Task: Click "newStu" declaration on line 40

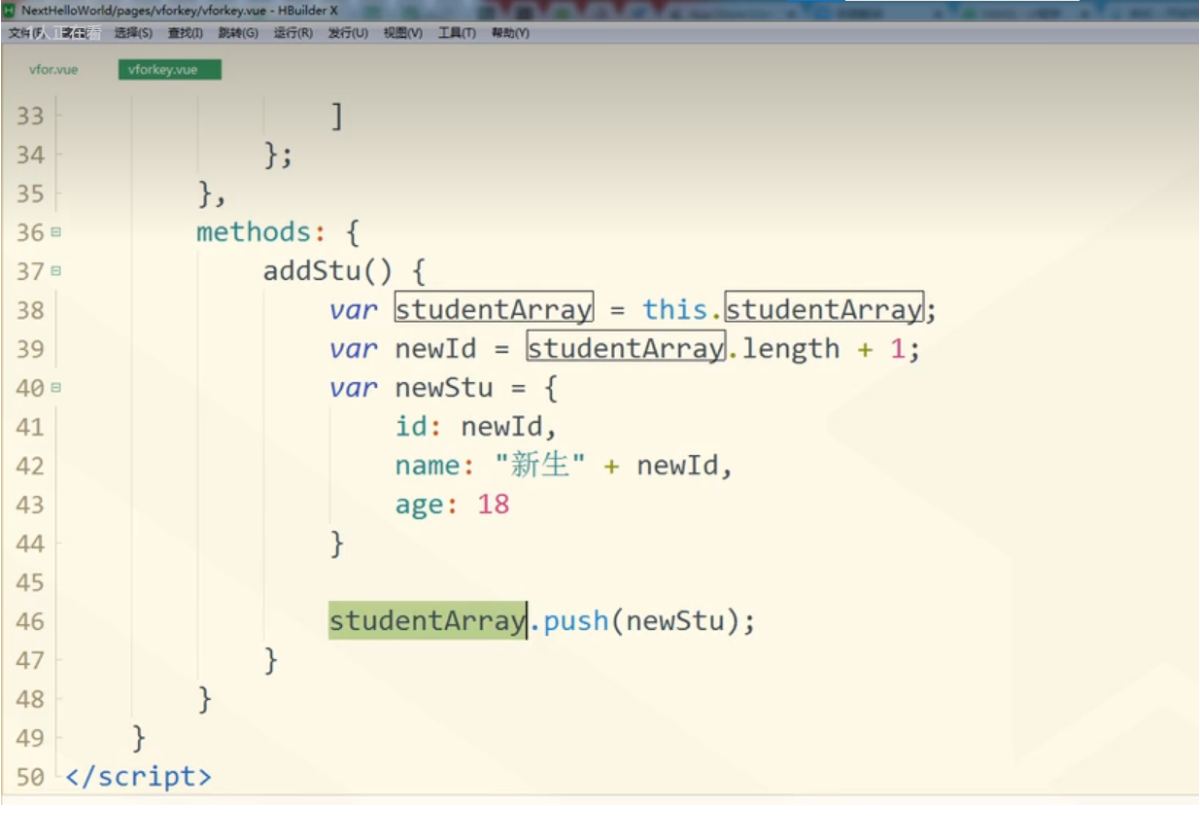Action: pyautogui.click(x=444, y=388)
